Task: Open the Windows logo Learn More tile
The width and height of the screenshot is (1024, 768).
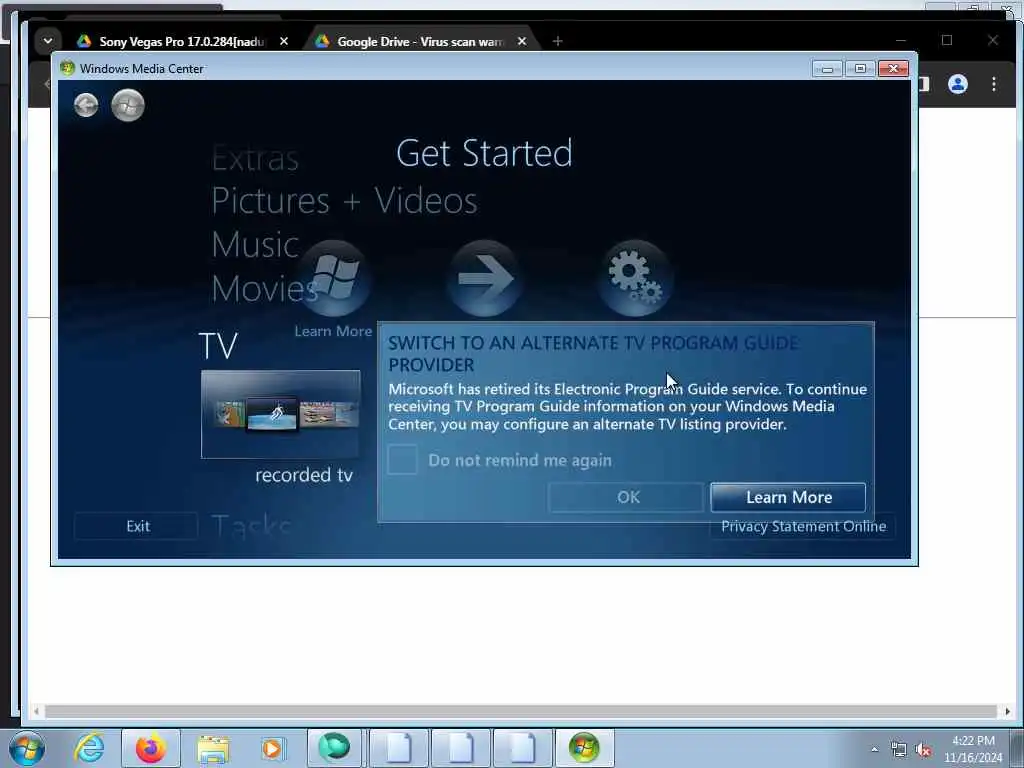Action: (334, 278)
